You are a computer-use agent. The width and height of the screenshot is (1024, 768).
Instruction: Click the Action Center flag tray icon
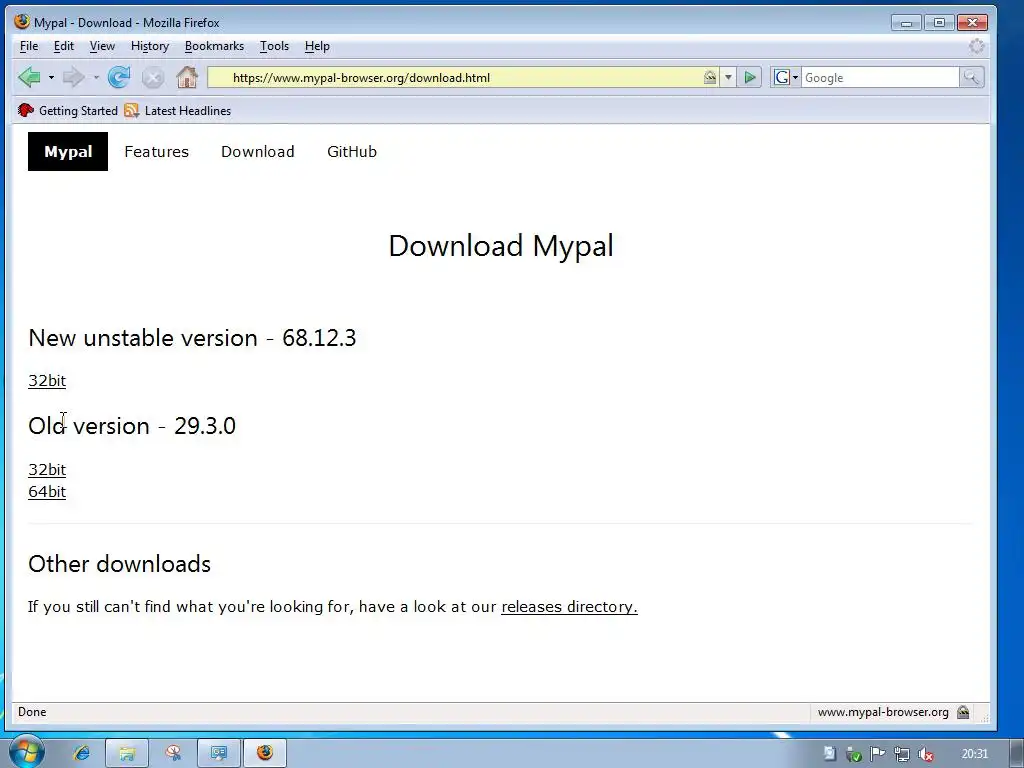pos(878,754)
